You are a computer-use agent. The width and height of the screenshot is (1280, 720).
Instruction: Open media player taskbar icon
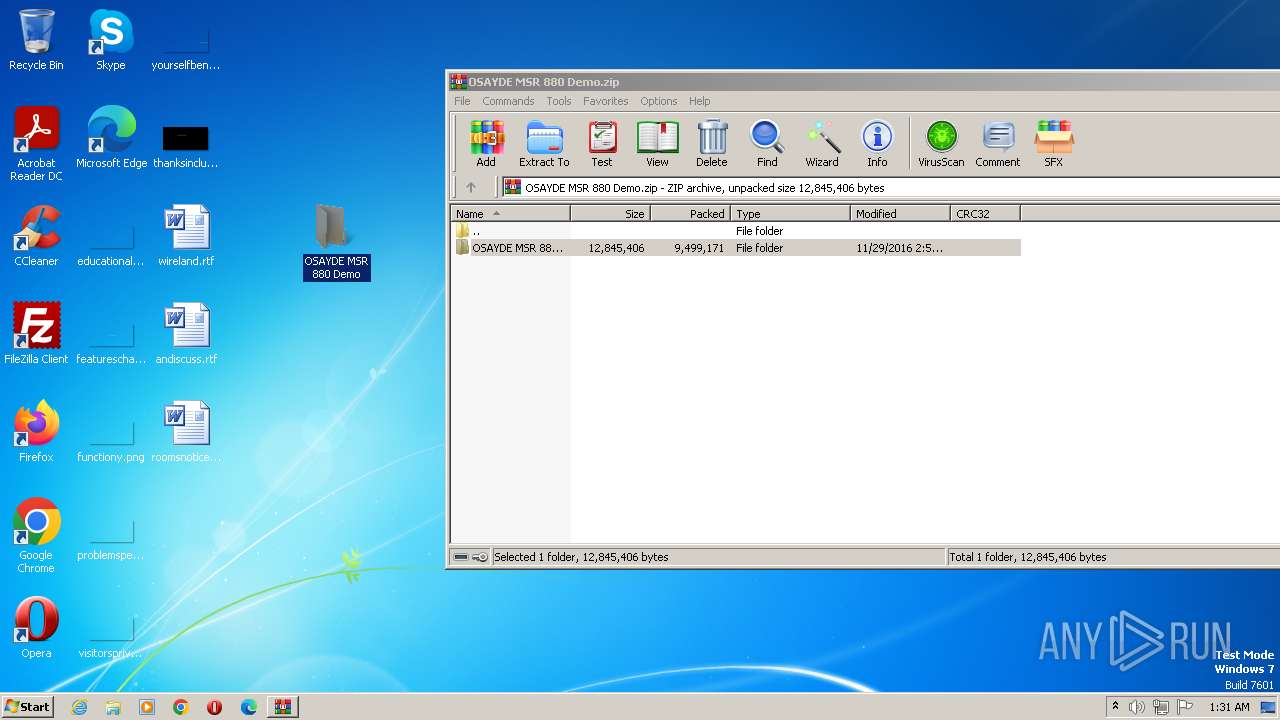pos(147,707)
